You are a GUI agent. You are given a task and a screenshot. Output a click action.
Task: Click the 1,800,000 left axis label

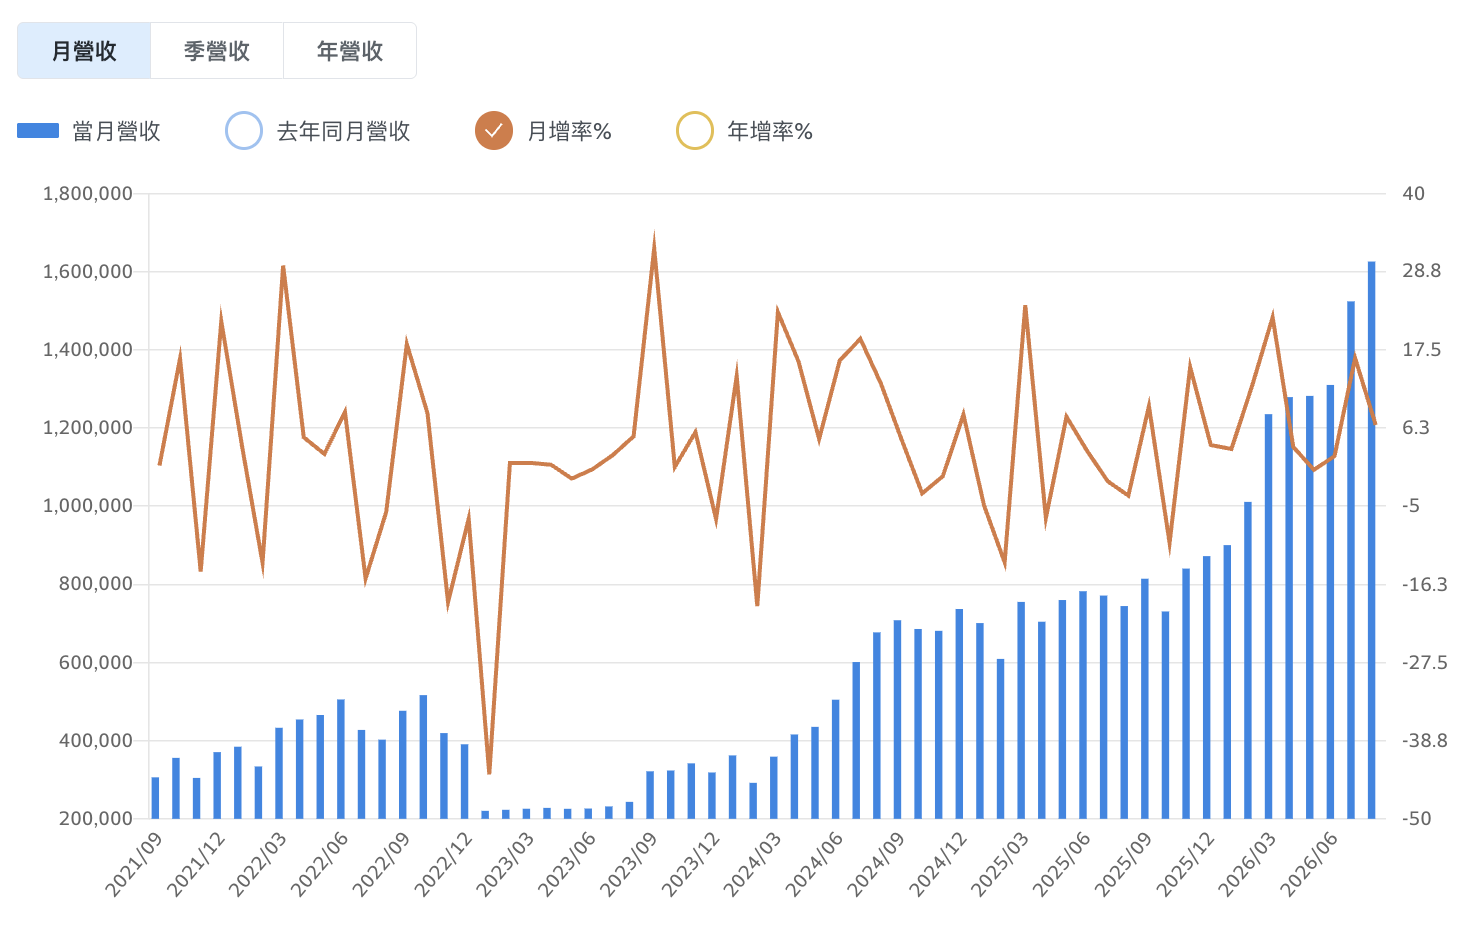pos(88,194)
